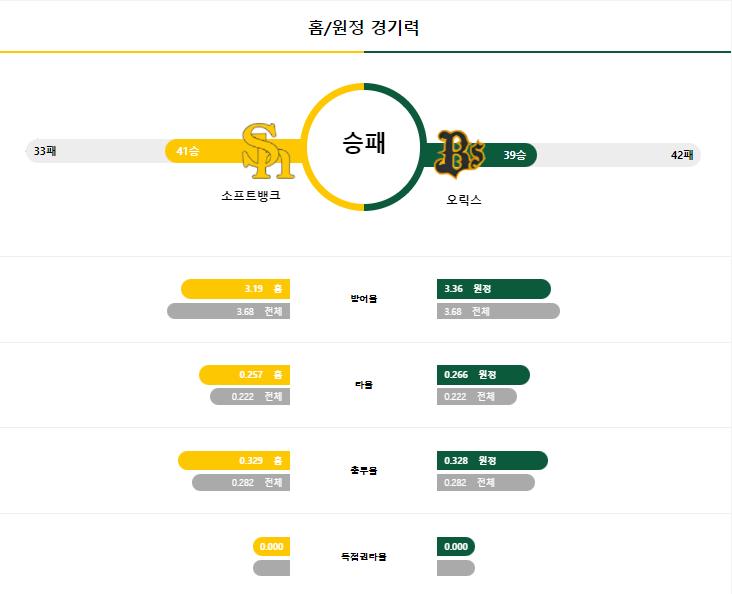Open the 소프트뱅크 team name link
The height and width of the screenshot is (594, 732).
coord(251,195)
